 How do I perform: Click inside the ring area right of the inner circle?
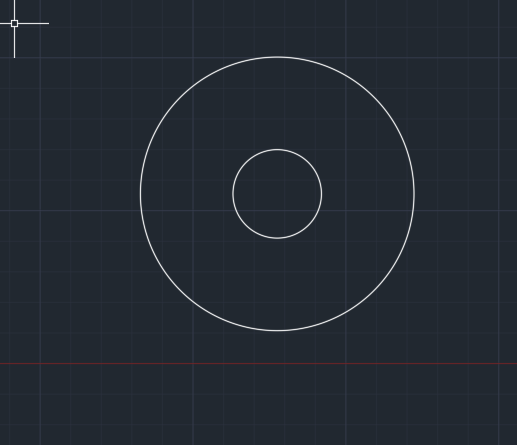point(368,194)
